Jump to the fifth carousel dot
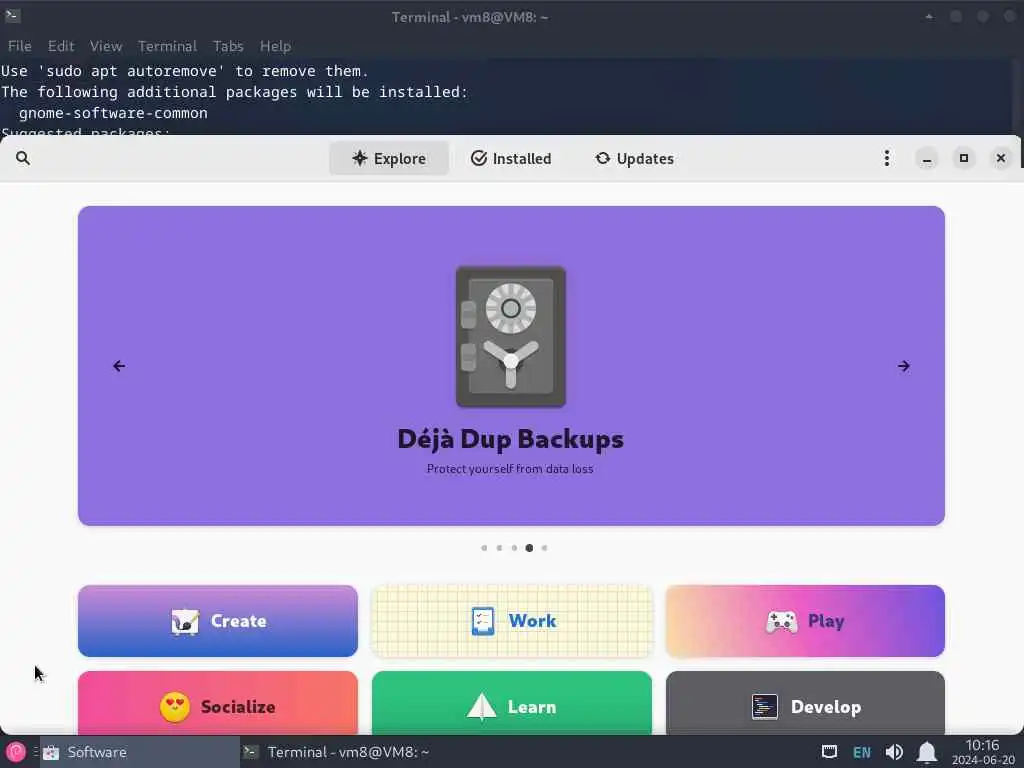1024x768 pixels. [x=544, y=548]
